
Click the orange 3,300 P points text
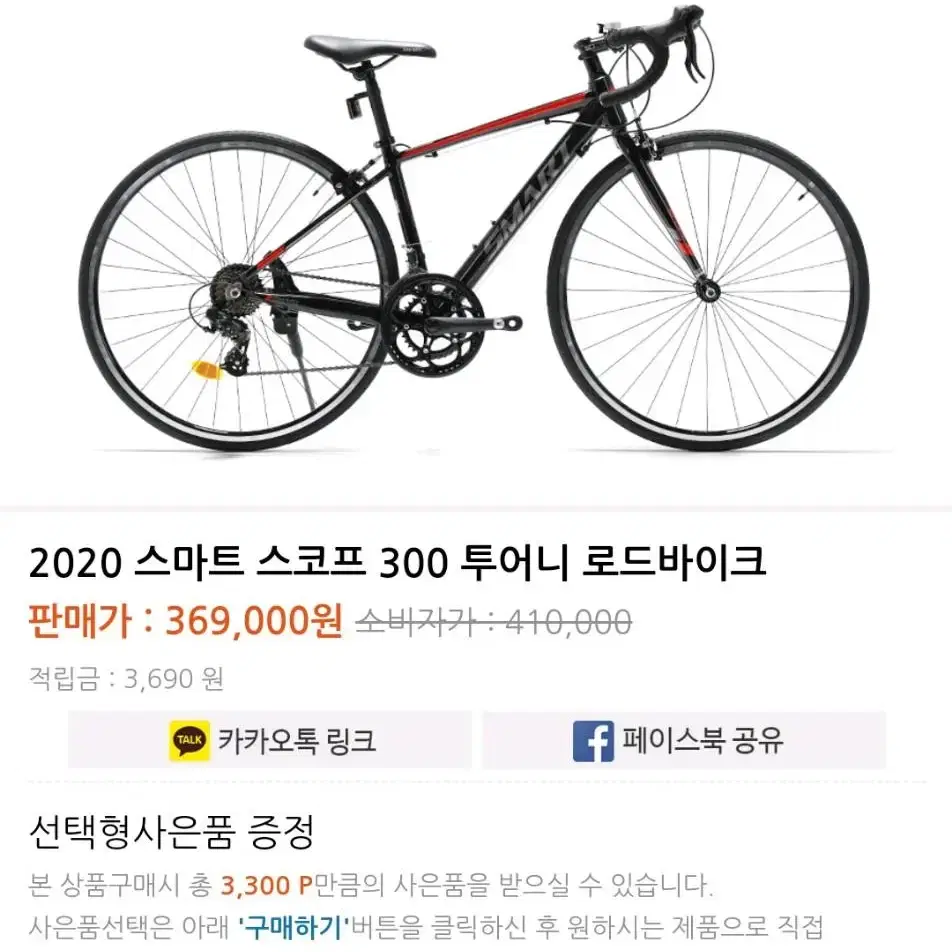pyautogui.click(x=266, y=886)
